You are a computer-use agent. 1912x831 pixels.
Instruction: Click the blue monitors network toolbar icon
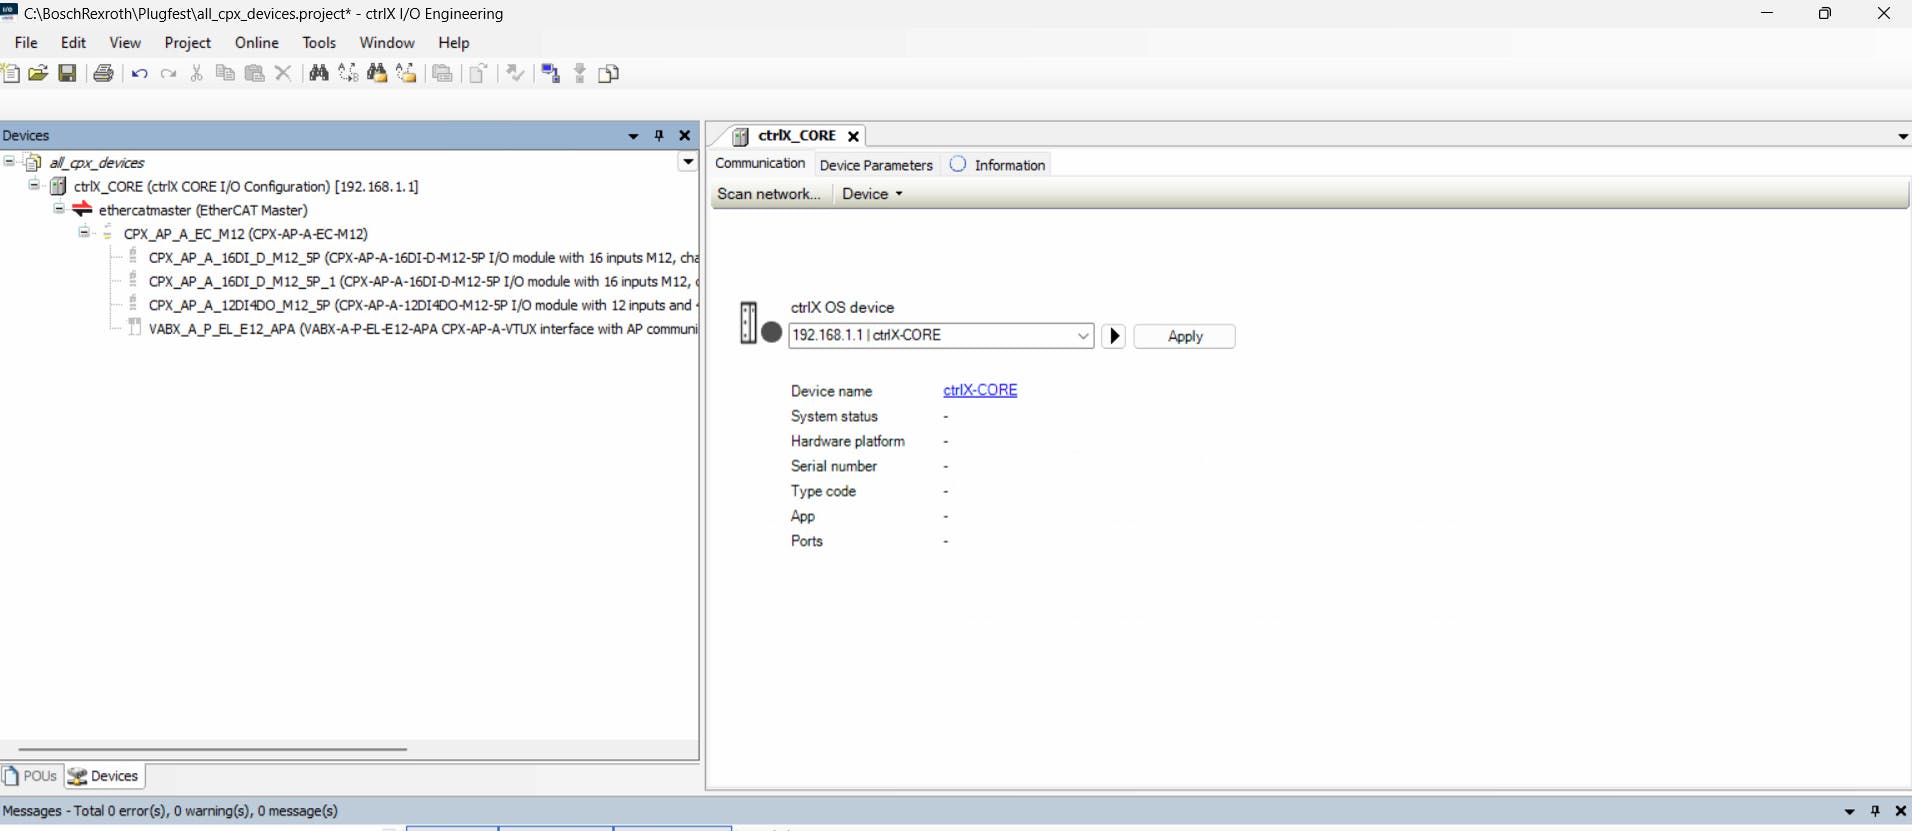[550, 73]
